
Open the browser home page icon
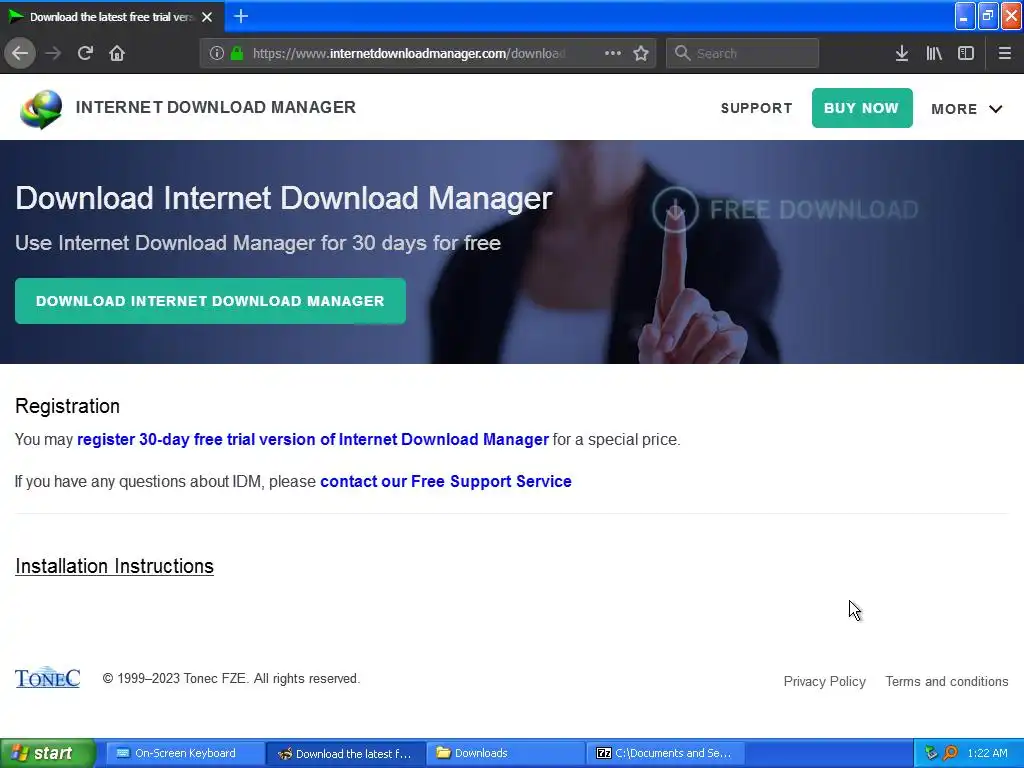coord(117,53)
